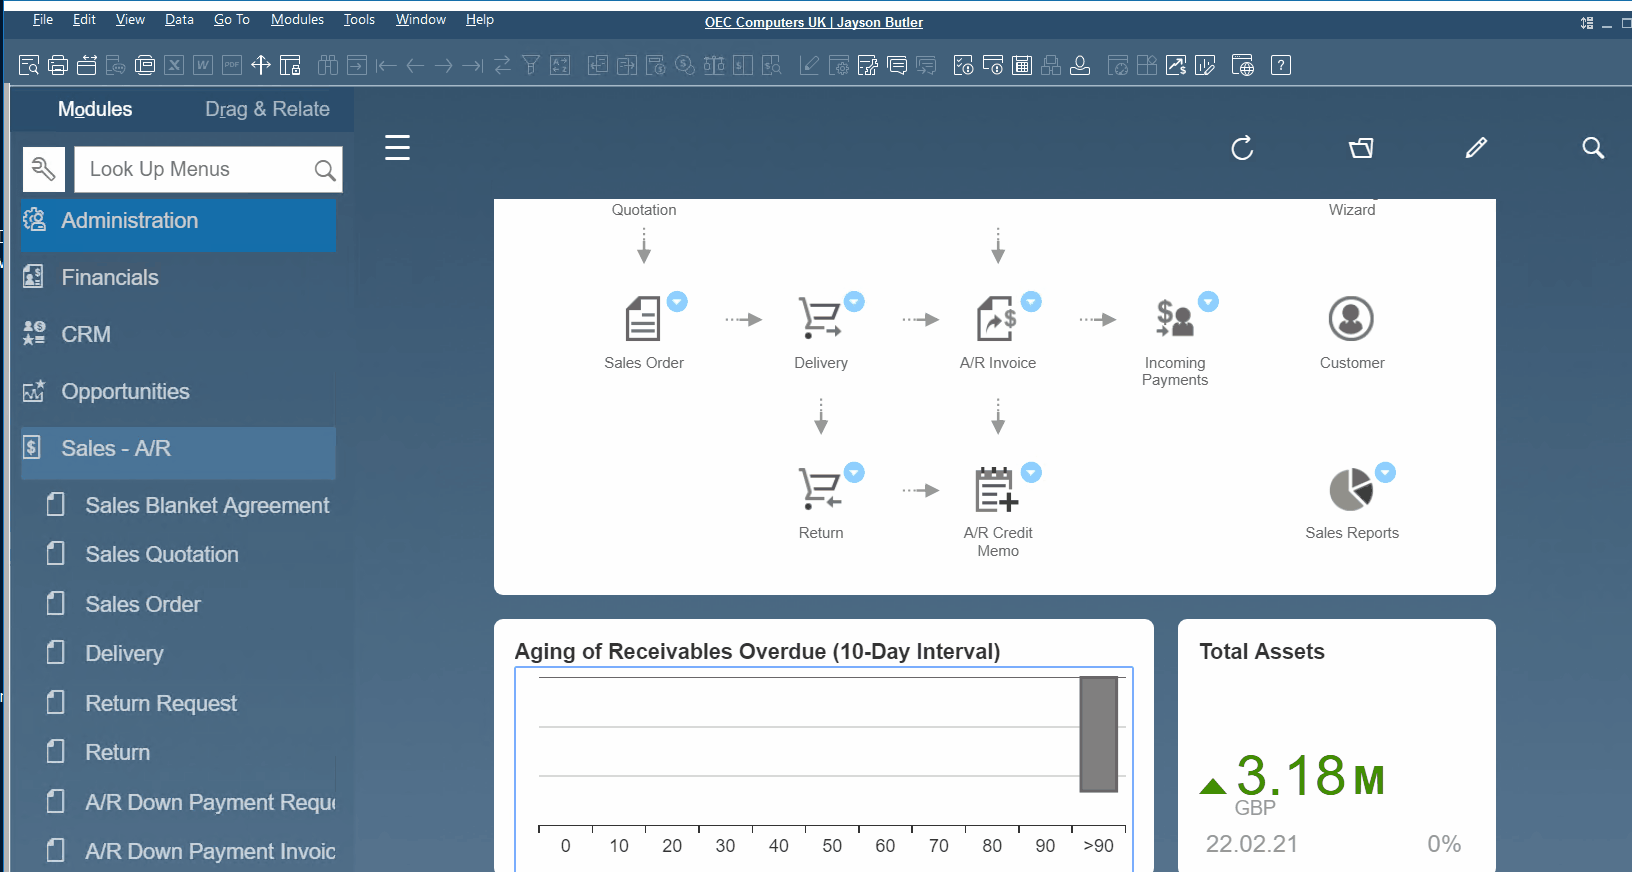This screenshot has height=872, width=1632.
Task: Click the Print icon in toolbar
Action: (58, 66)
